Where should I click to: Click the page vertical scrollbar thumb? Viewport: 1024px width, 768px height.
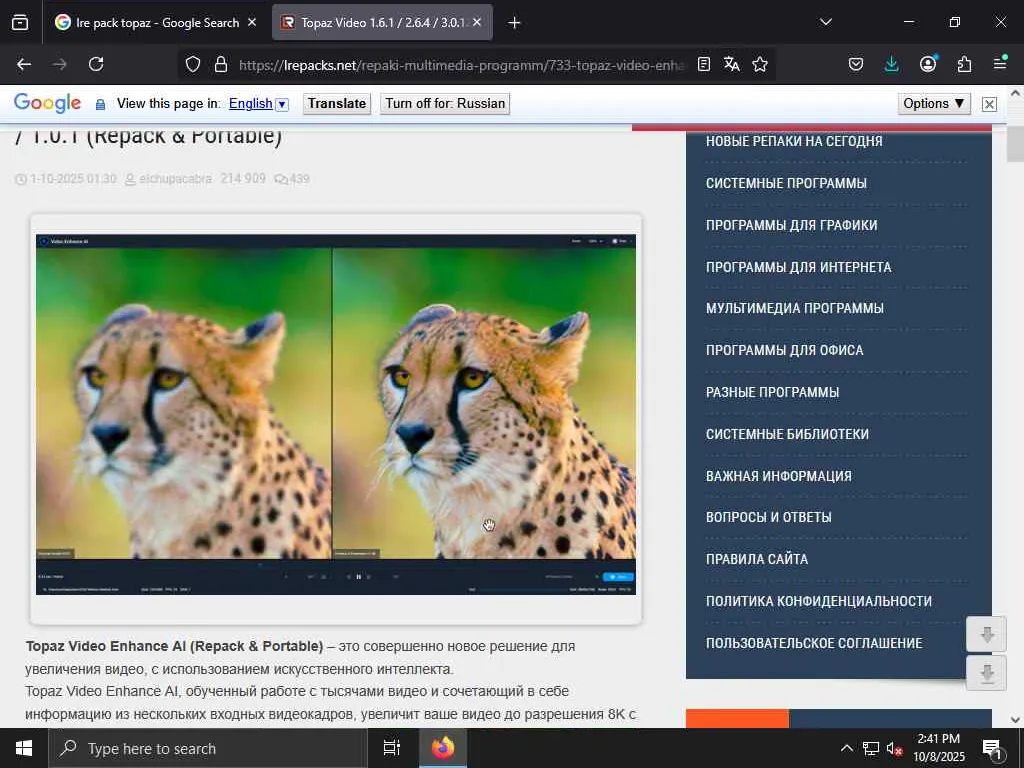click(x=1015, y=144)
